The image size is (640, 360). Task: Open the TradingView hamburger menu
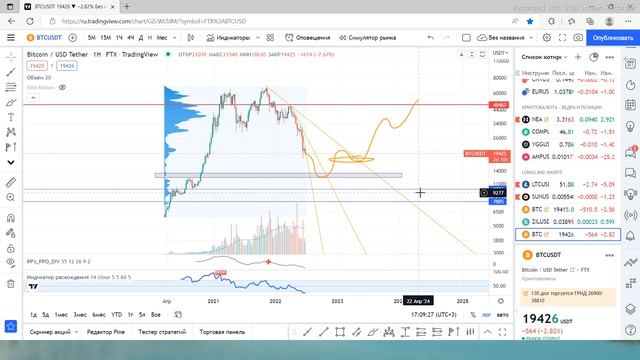click(11, 38)
